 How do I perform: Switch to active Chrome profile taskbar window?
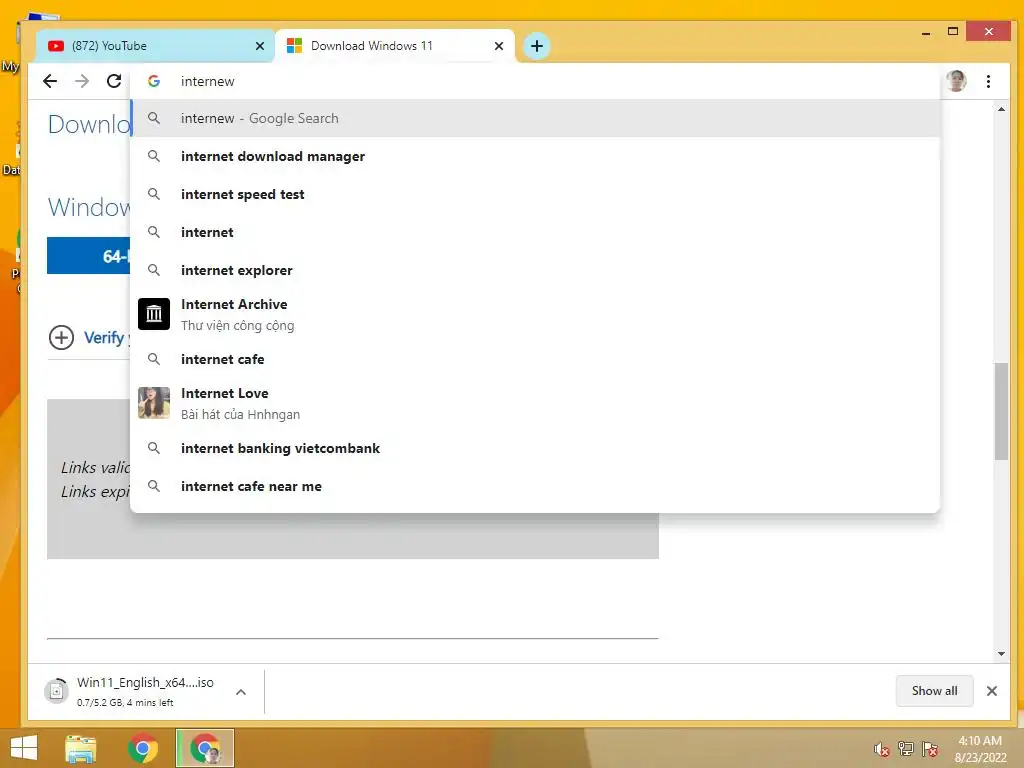pos(205,748)
